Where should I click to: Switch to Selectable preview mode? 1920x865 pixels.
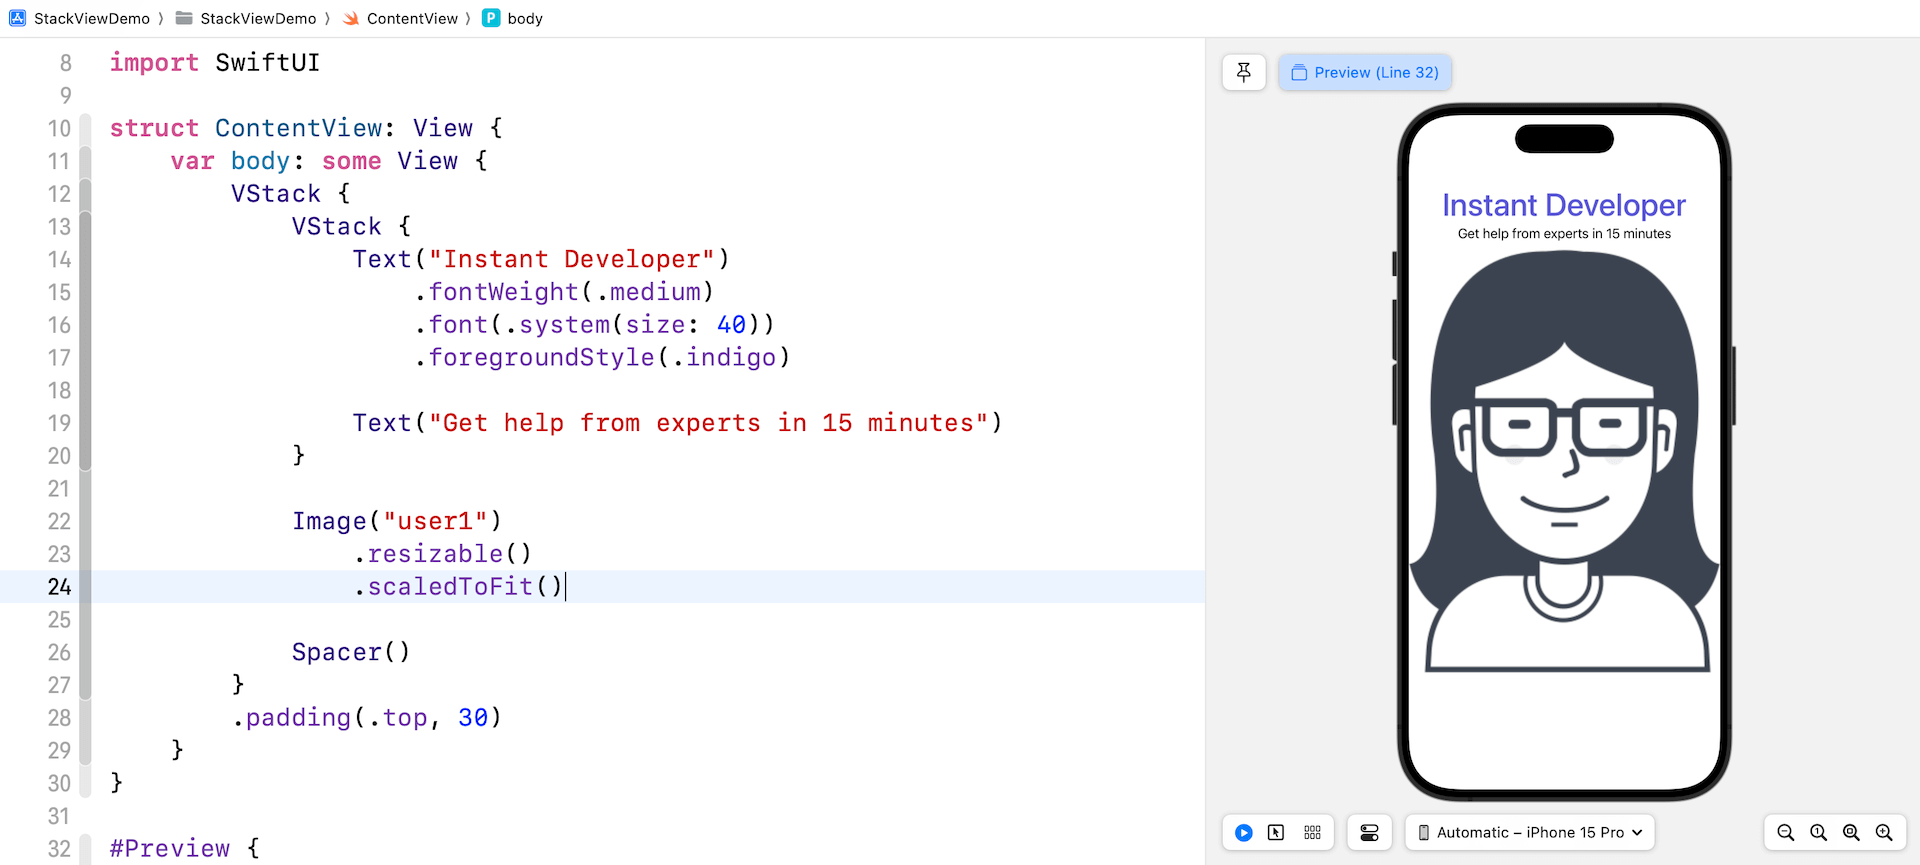(1276, 833)
